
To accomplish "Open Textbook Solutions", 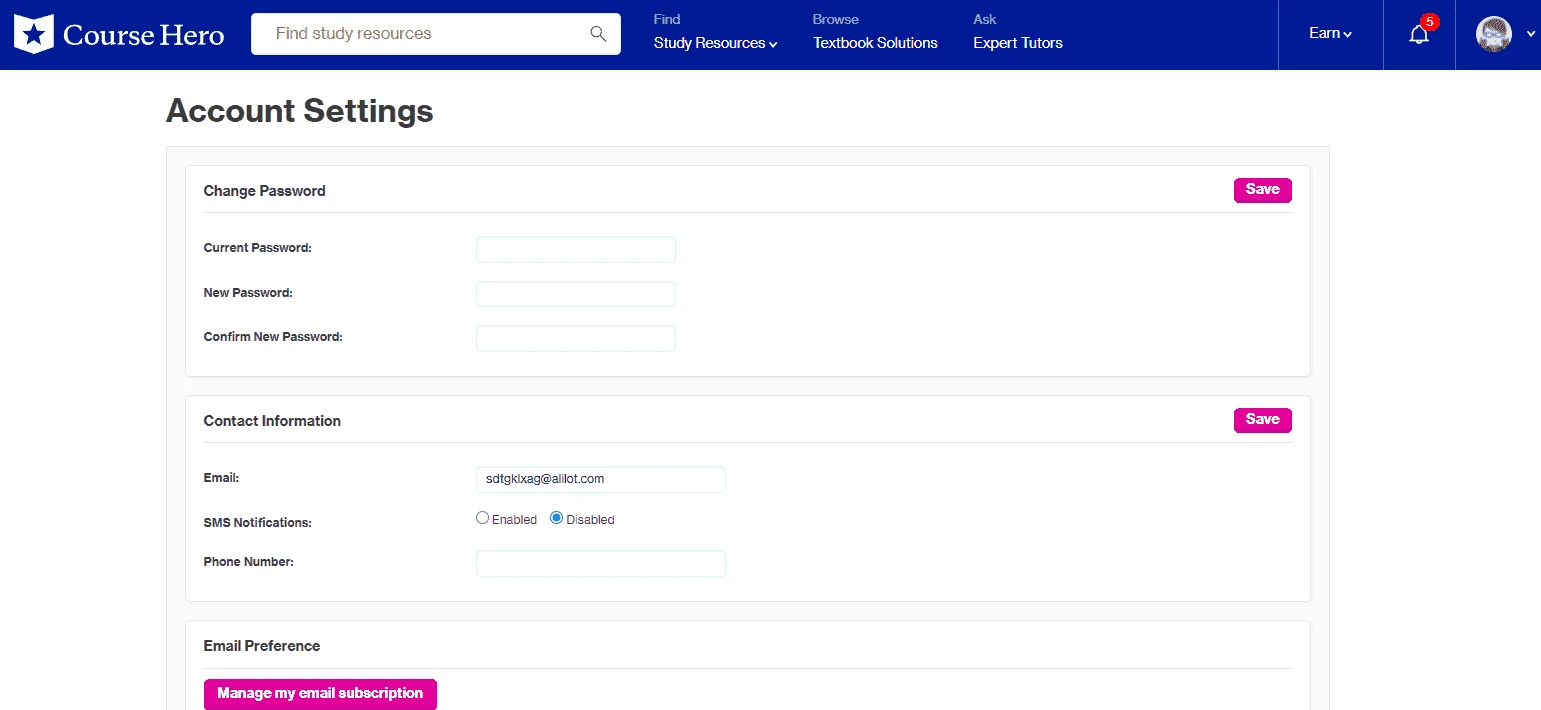I will (x=875, y=43).
